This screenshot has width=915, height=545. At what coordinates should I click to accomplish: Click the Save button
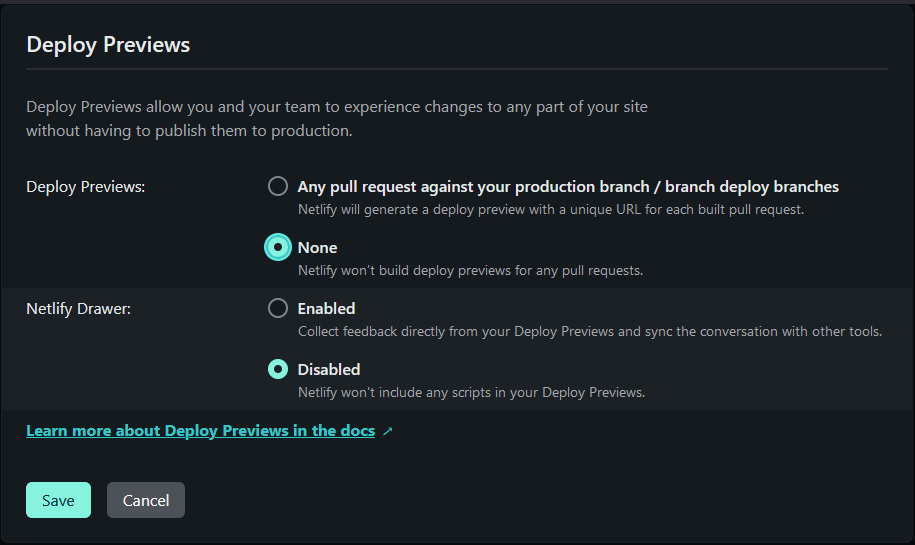tap(58, 500)
